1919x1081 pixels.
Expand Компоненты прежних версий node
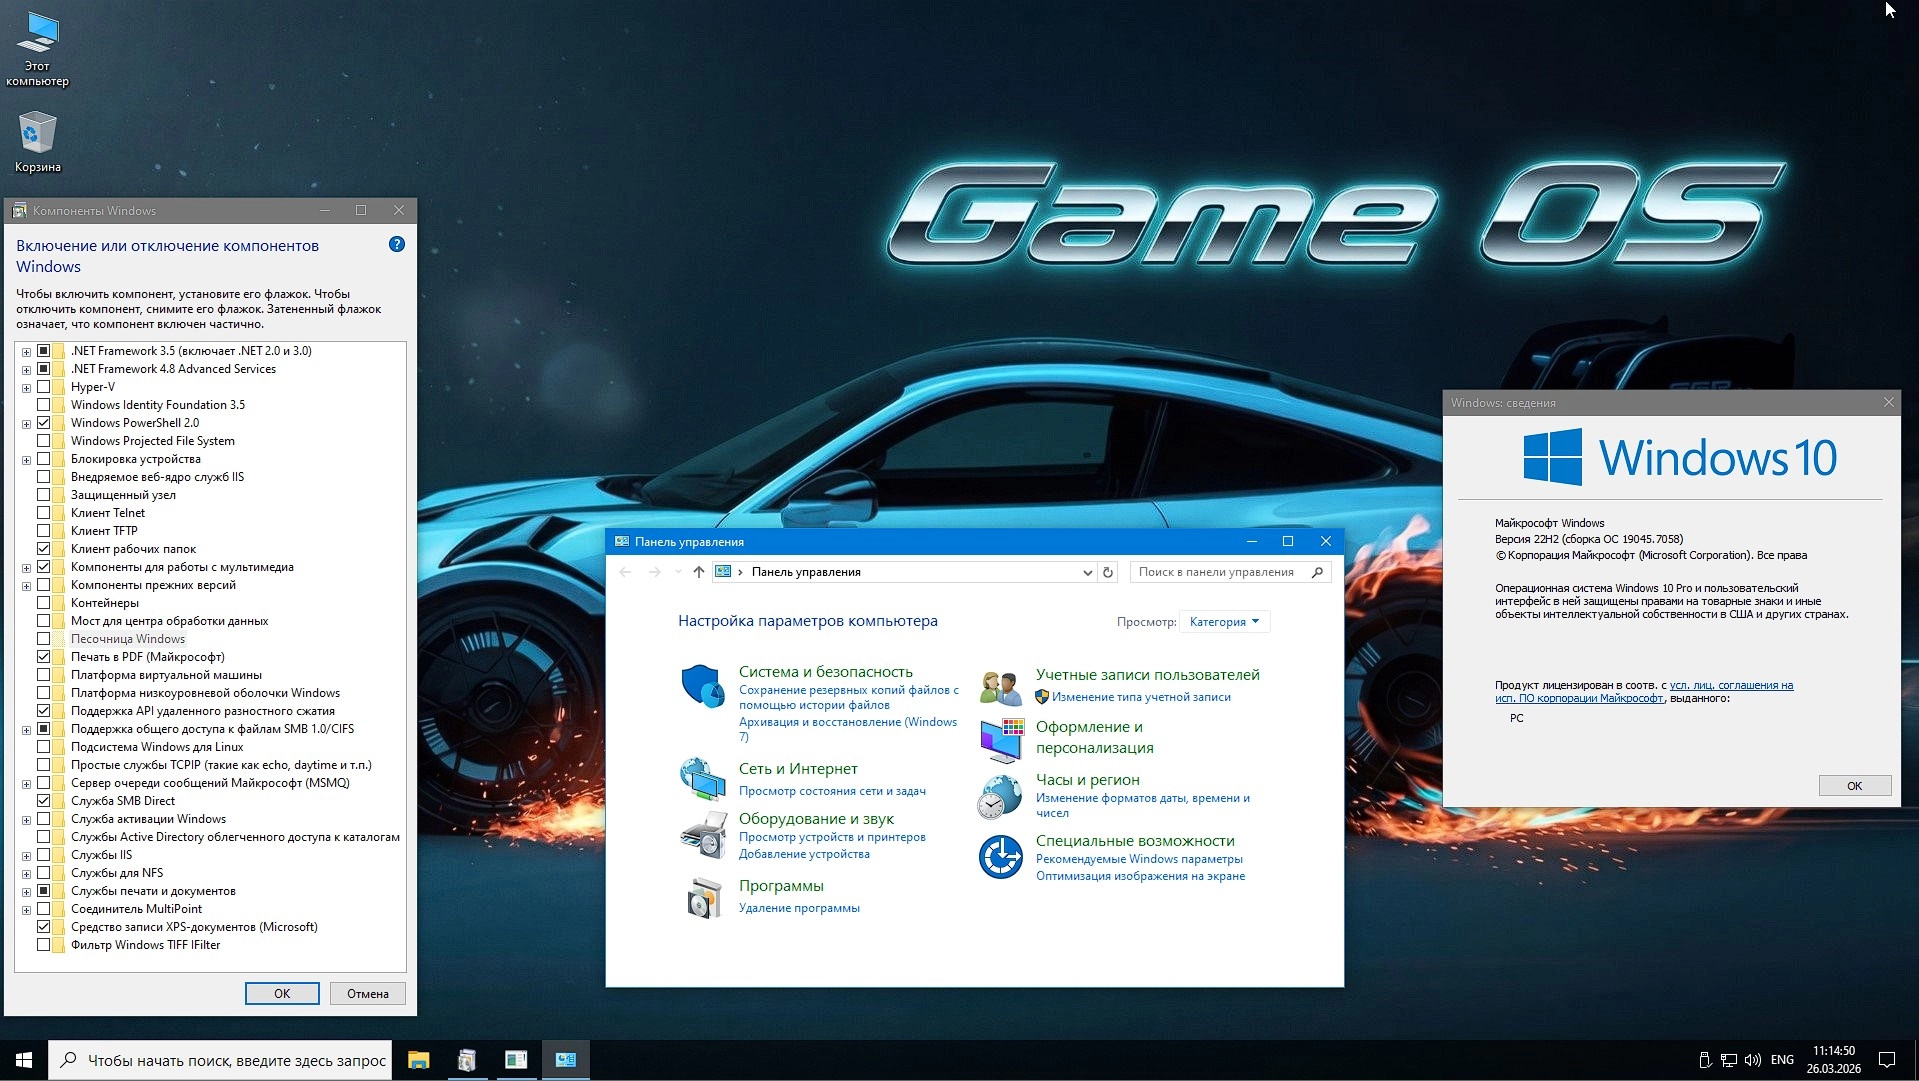pos(26,586)
